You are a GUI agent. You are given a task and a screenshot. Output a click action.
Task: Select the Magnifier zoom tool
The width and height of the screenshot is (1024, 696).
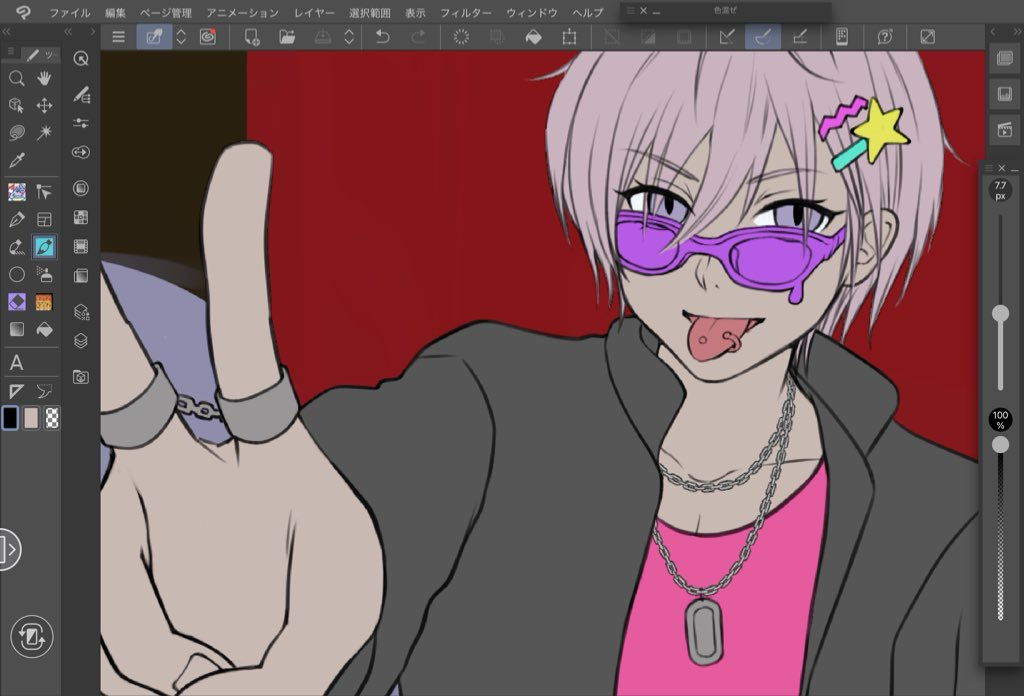point(17,78)
